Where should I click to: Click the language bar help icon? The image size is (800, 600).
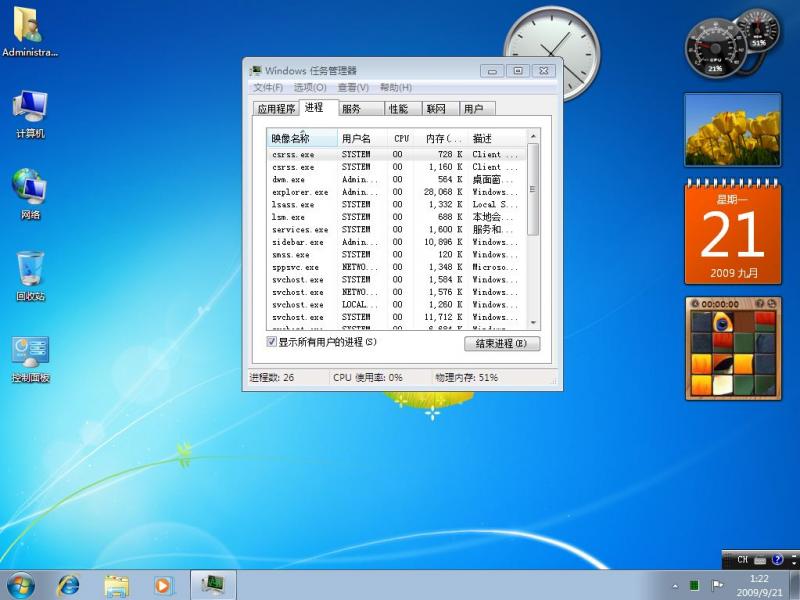[777, 560]
